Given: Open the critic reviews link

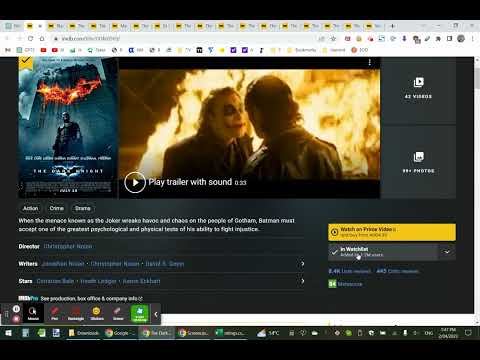Looking at the screenshot, I should pos(397,271).
